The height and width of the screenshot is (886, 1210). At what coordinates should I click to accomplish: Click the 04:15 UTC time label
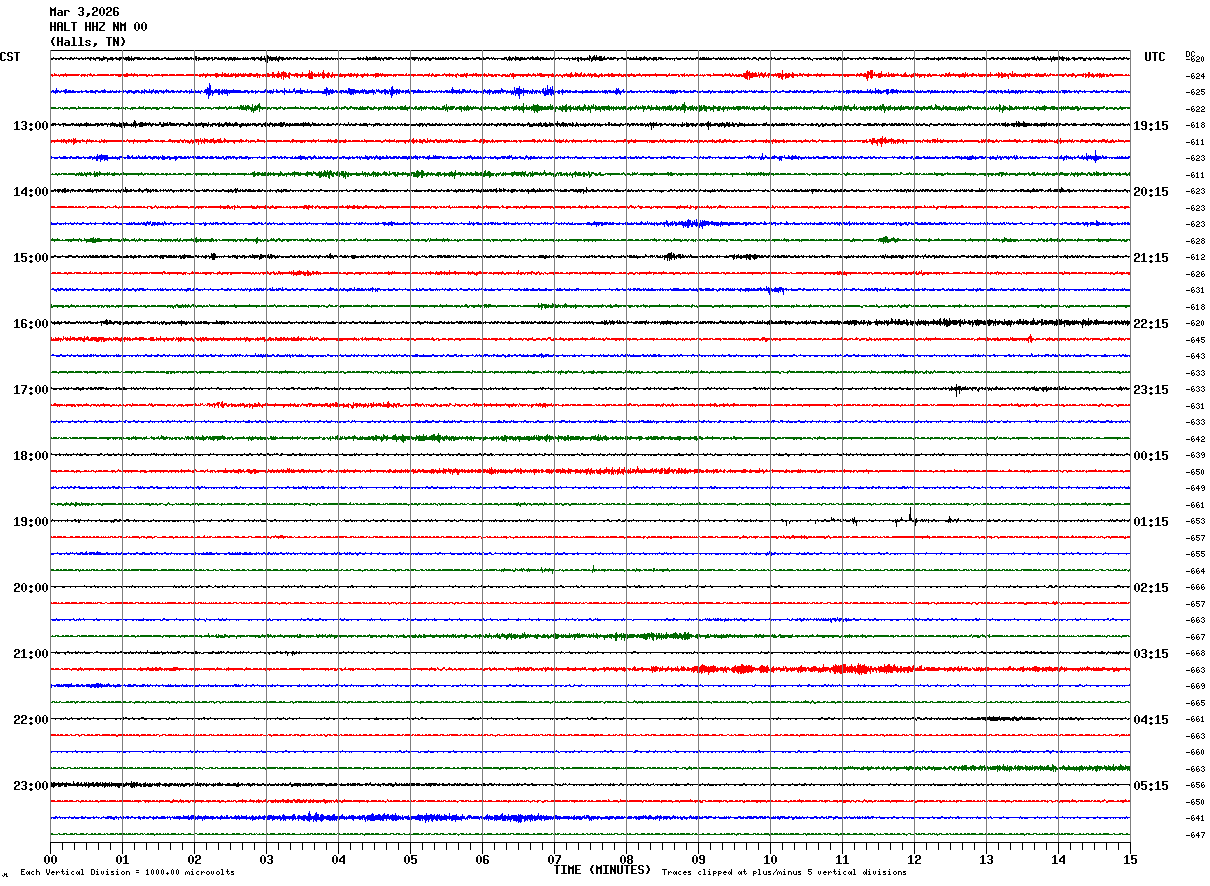pos(1151,720)
